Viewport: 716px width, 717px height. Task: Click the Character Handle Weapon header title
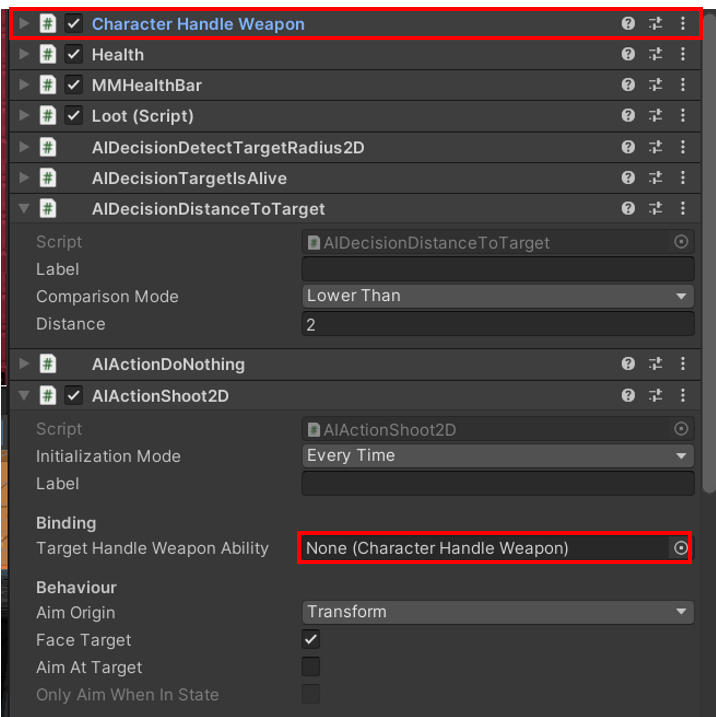198,24
